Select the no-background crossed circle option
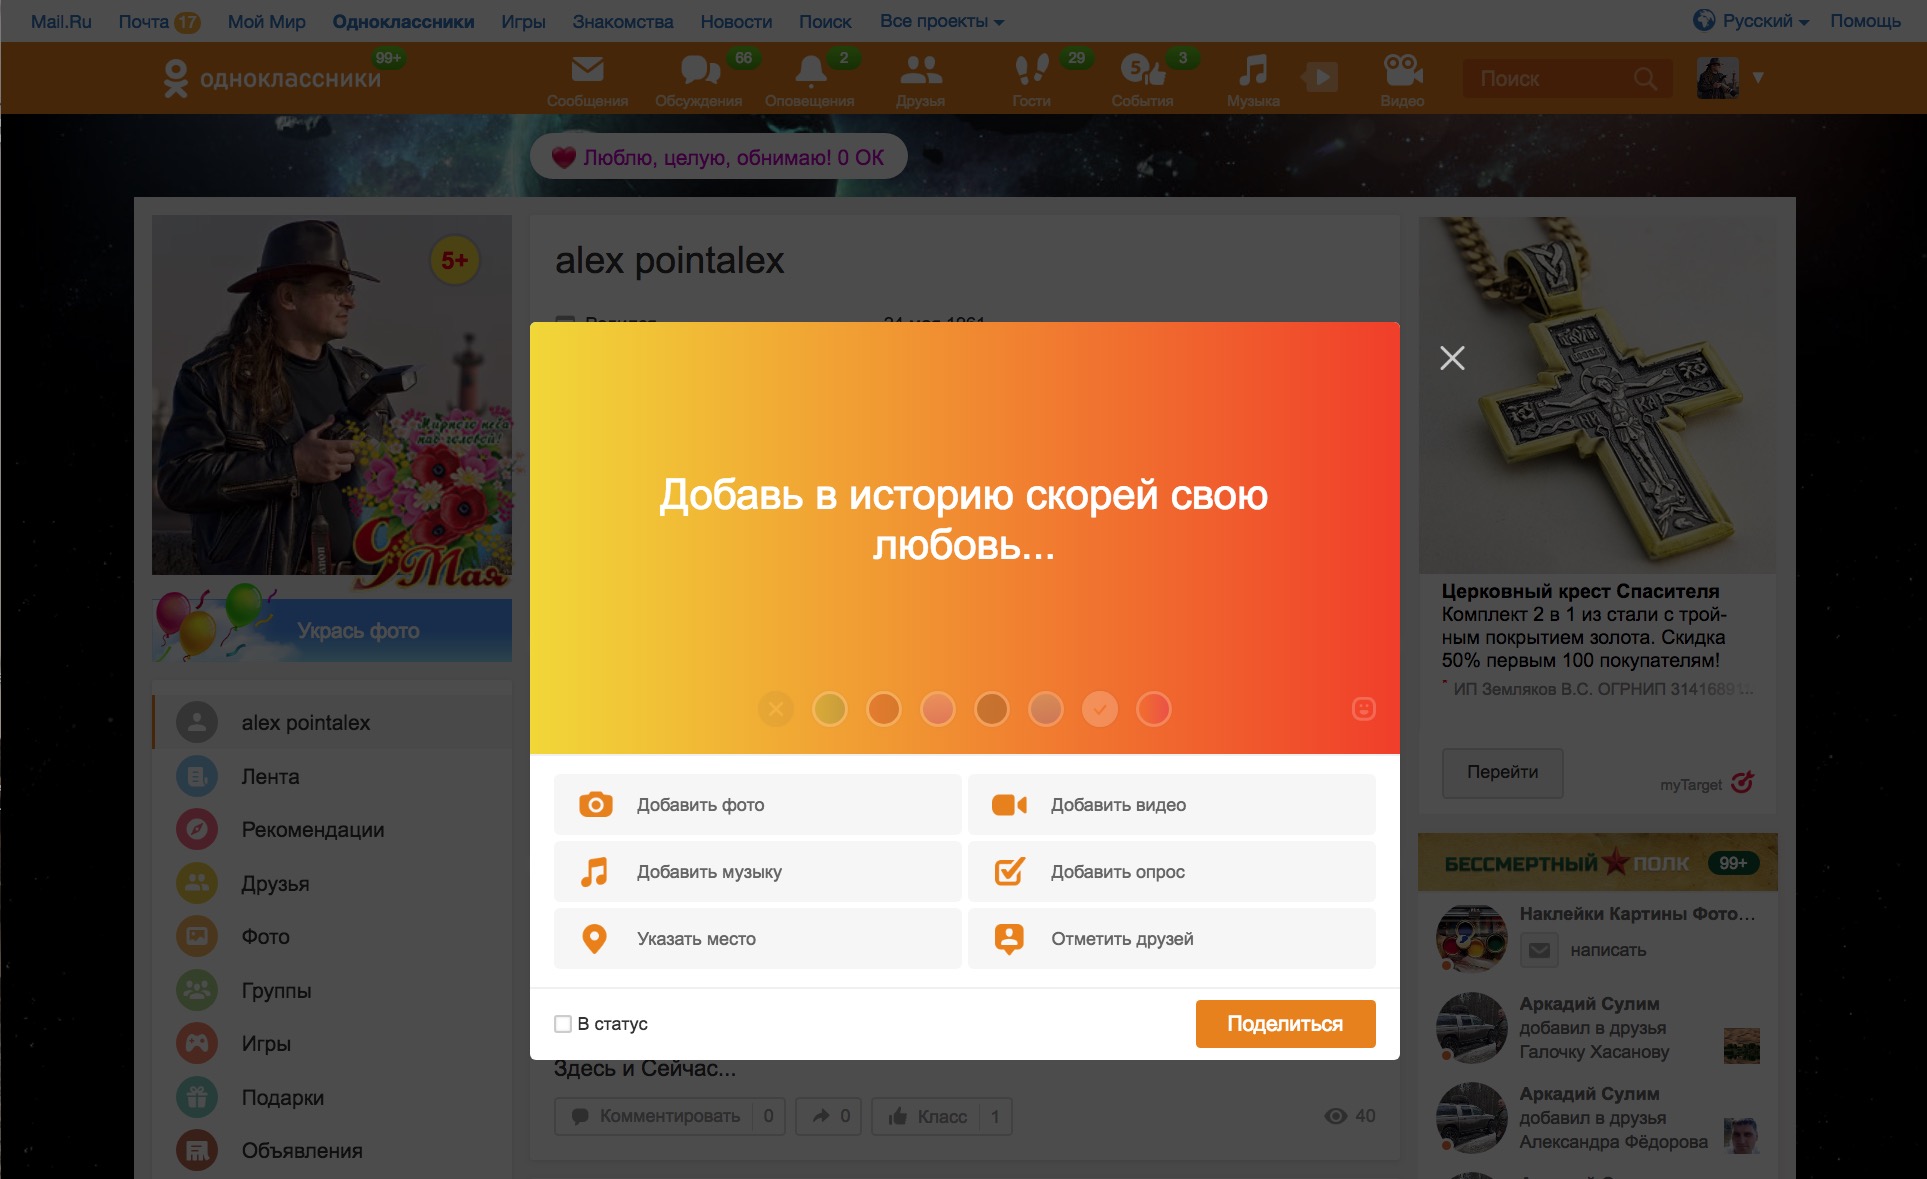The width and height of the screenshot is (1927, 1179). (776, 709)
